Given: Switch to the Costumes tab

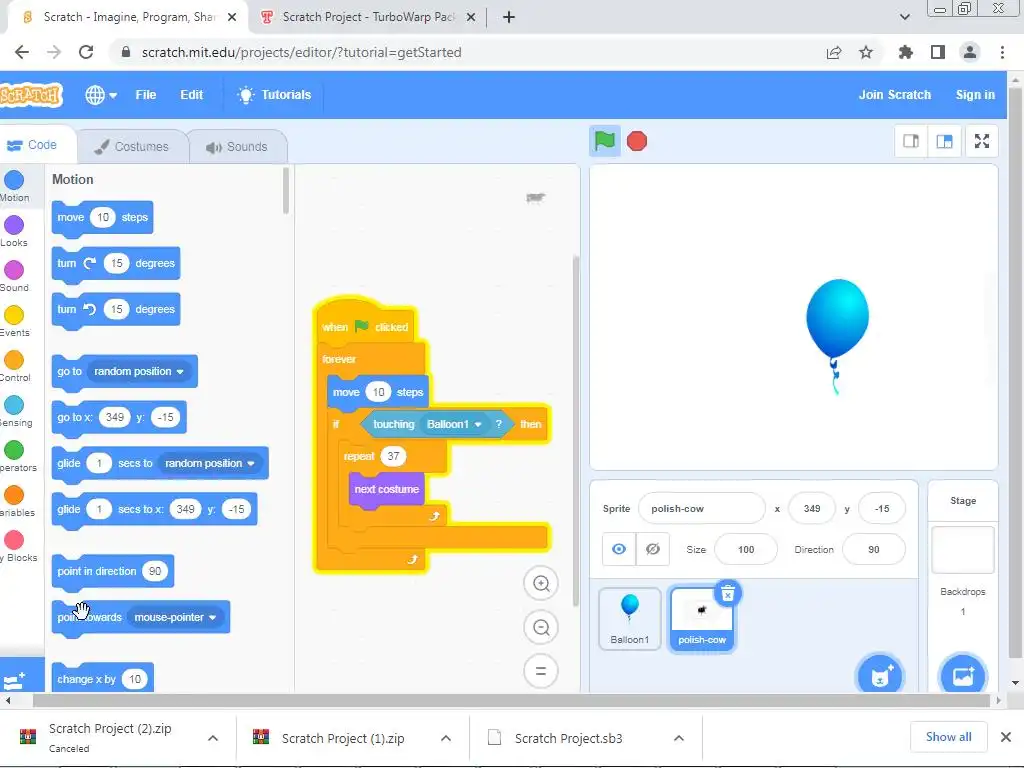Looking at the screenshot, I should tap(132, 146).
